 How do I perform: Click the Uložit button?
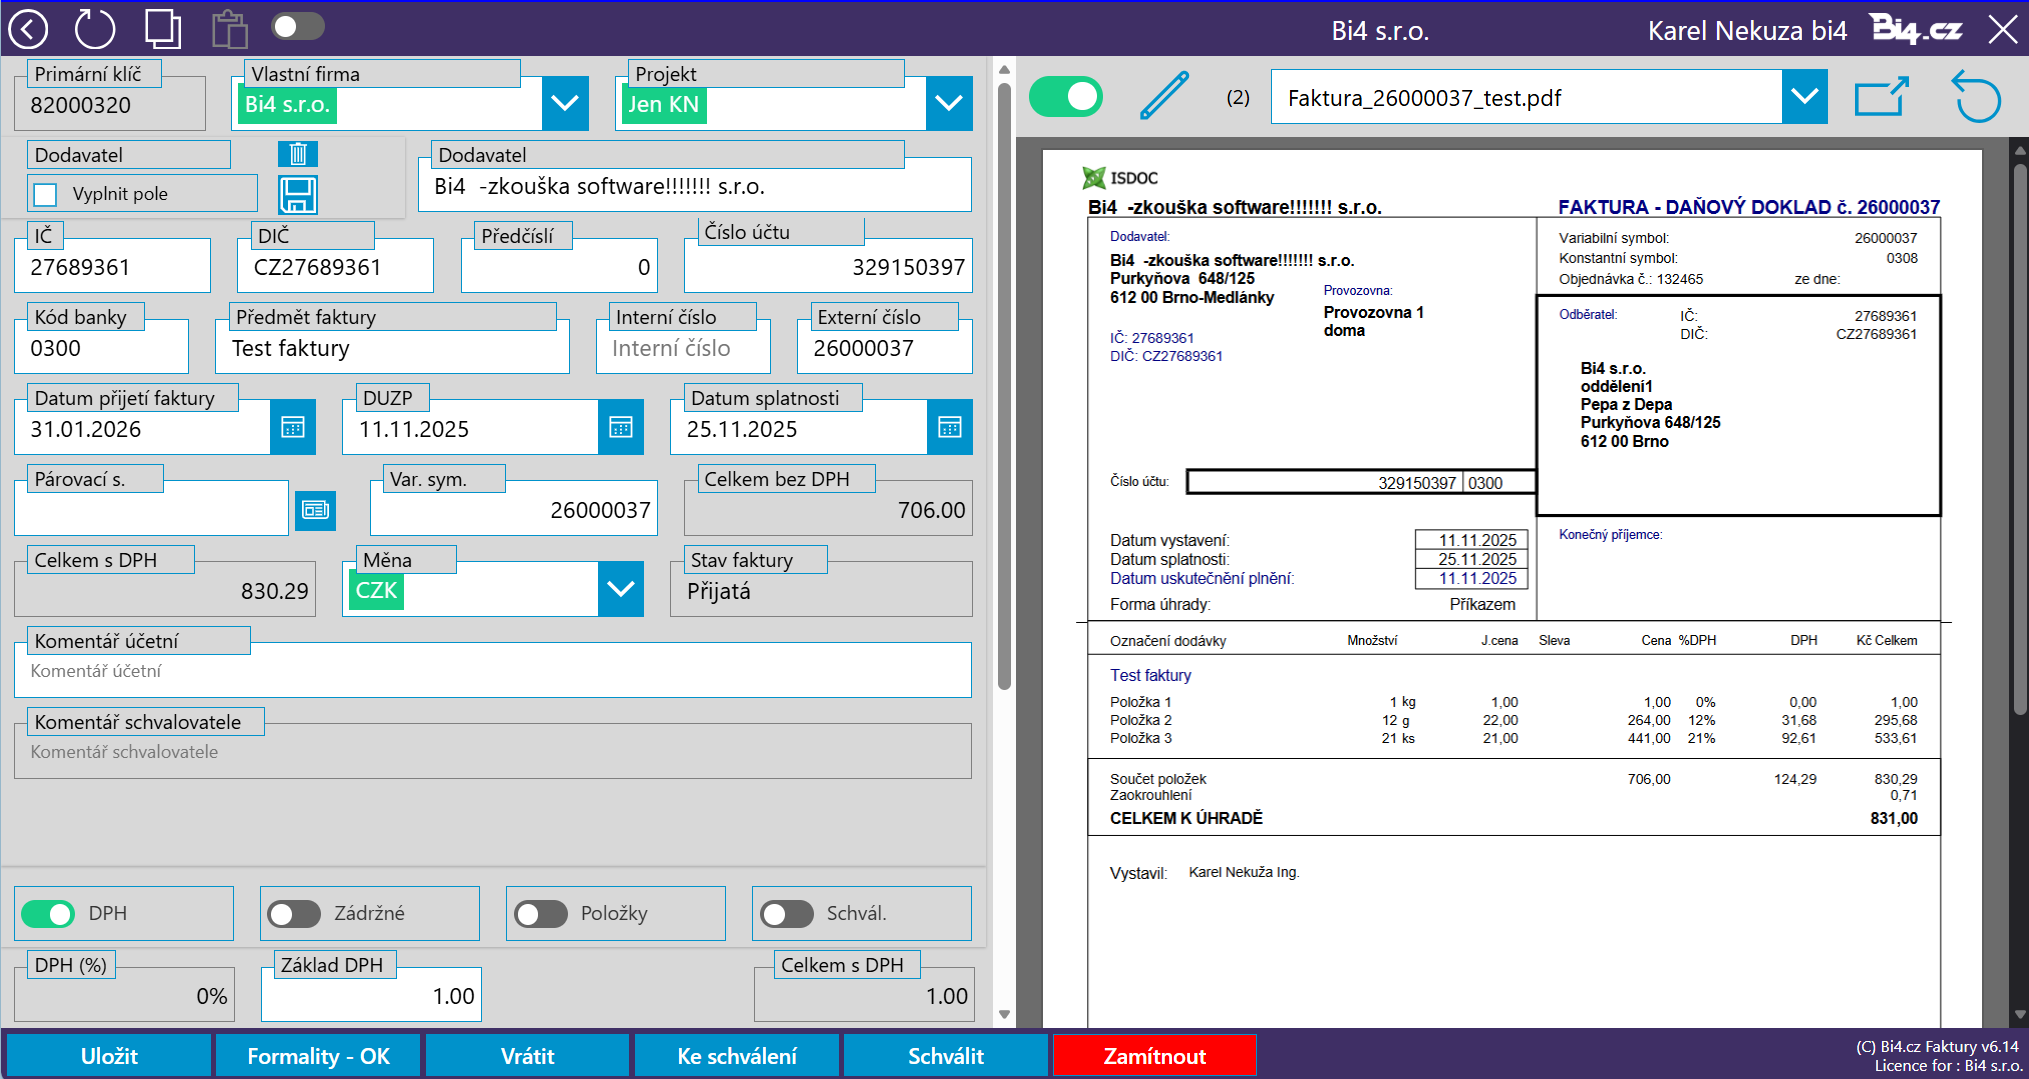(x=109, y=1056)
